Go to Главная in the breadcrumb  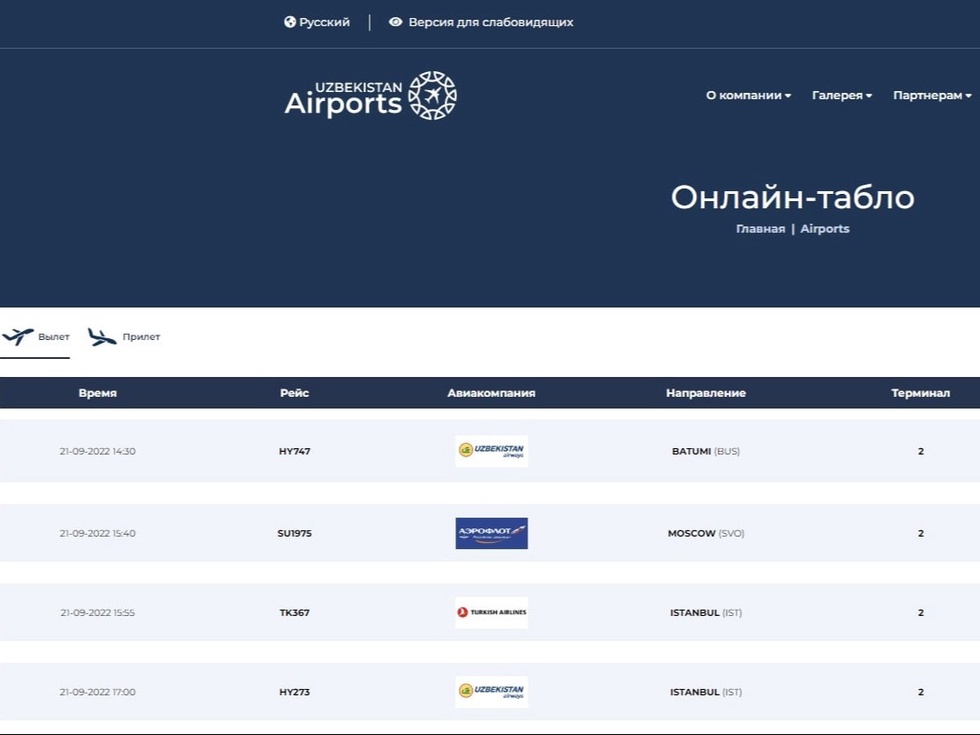[x=760, y=229]
